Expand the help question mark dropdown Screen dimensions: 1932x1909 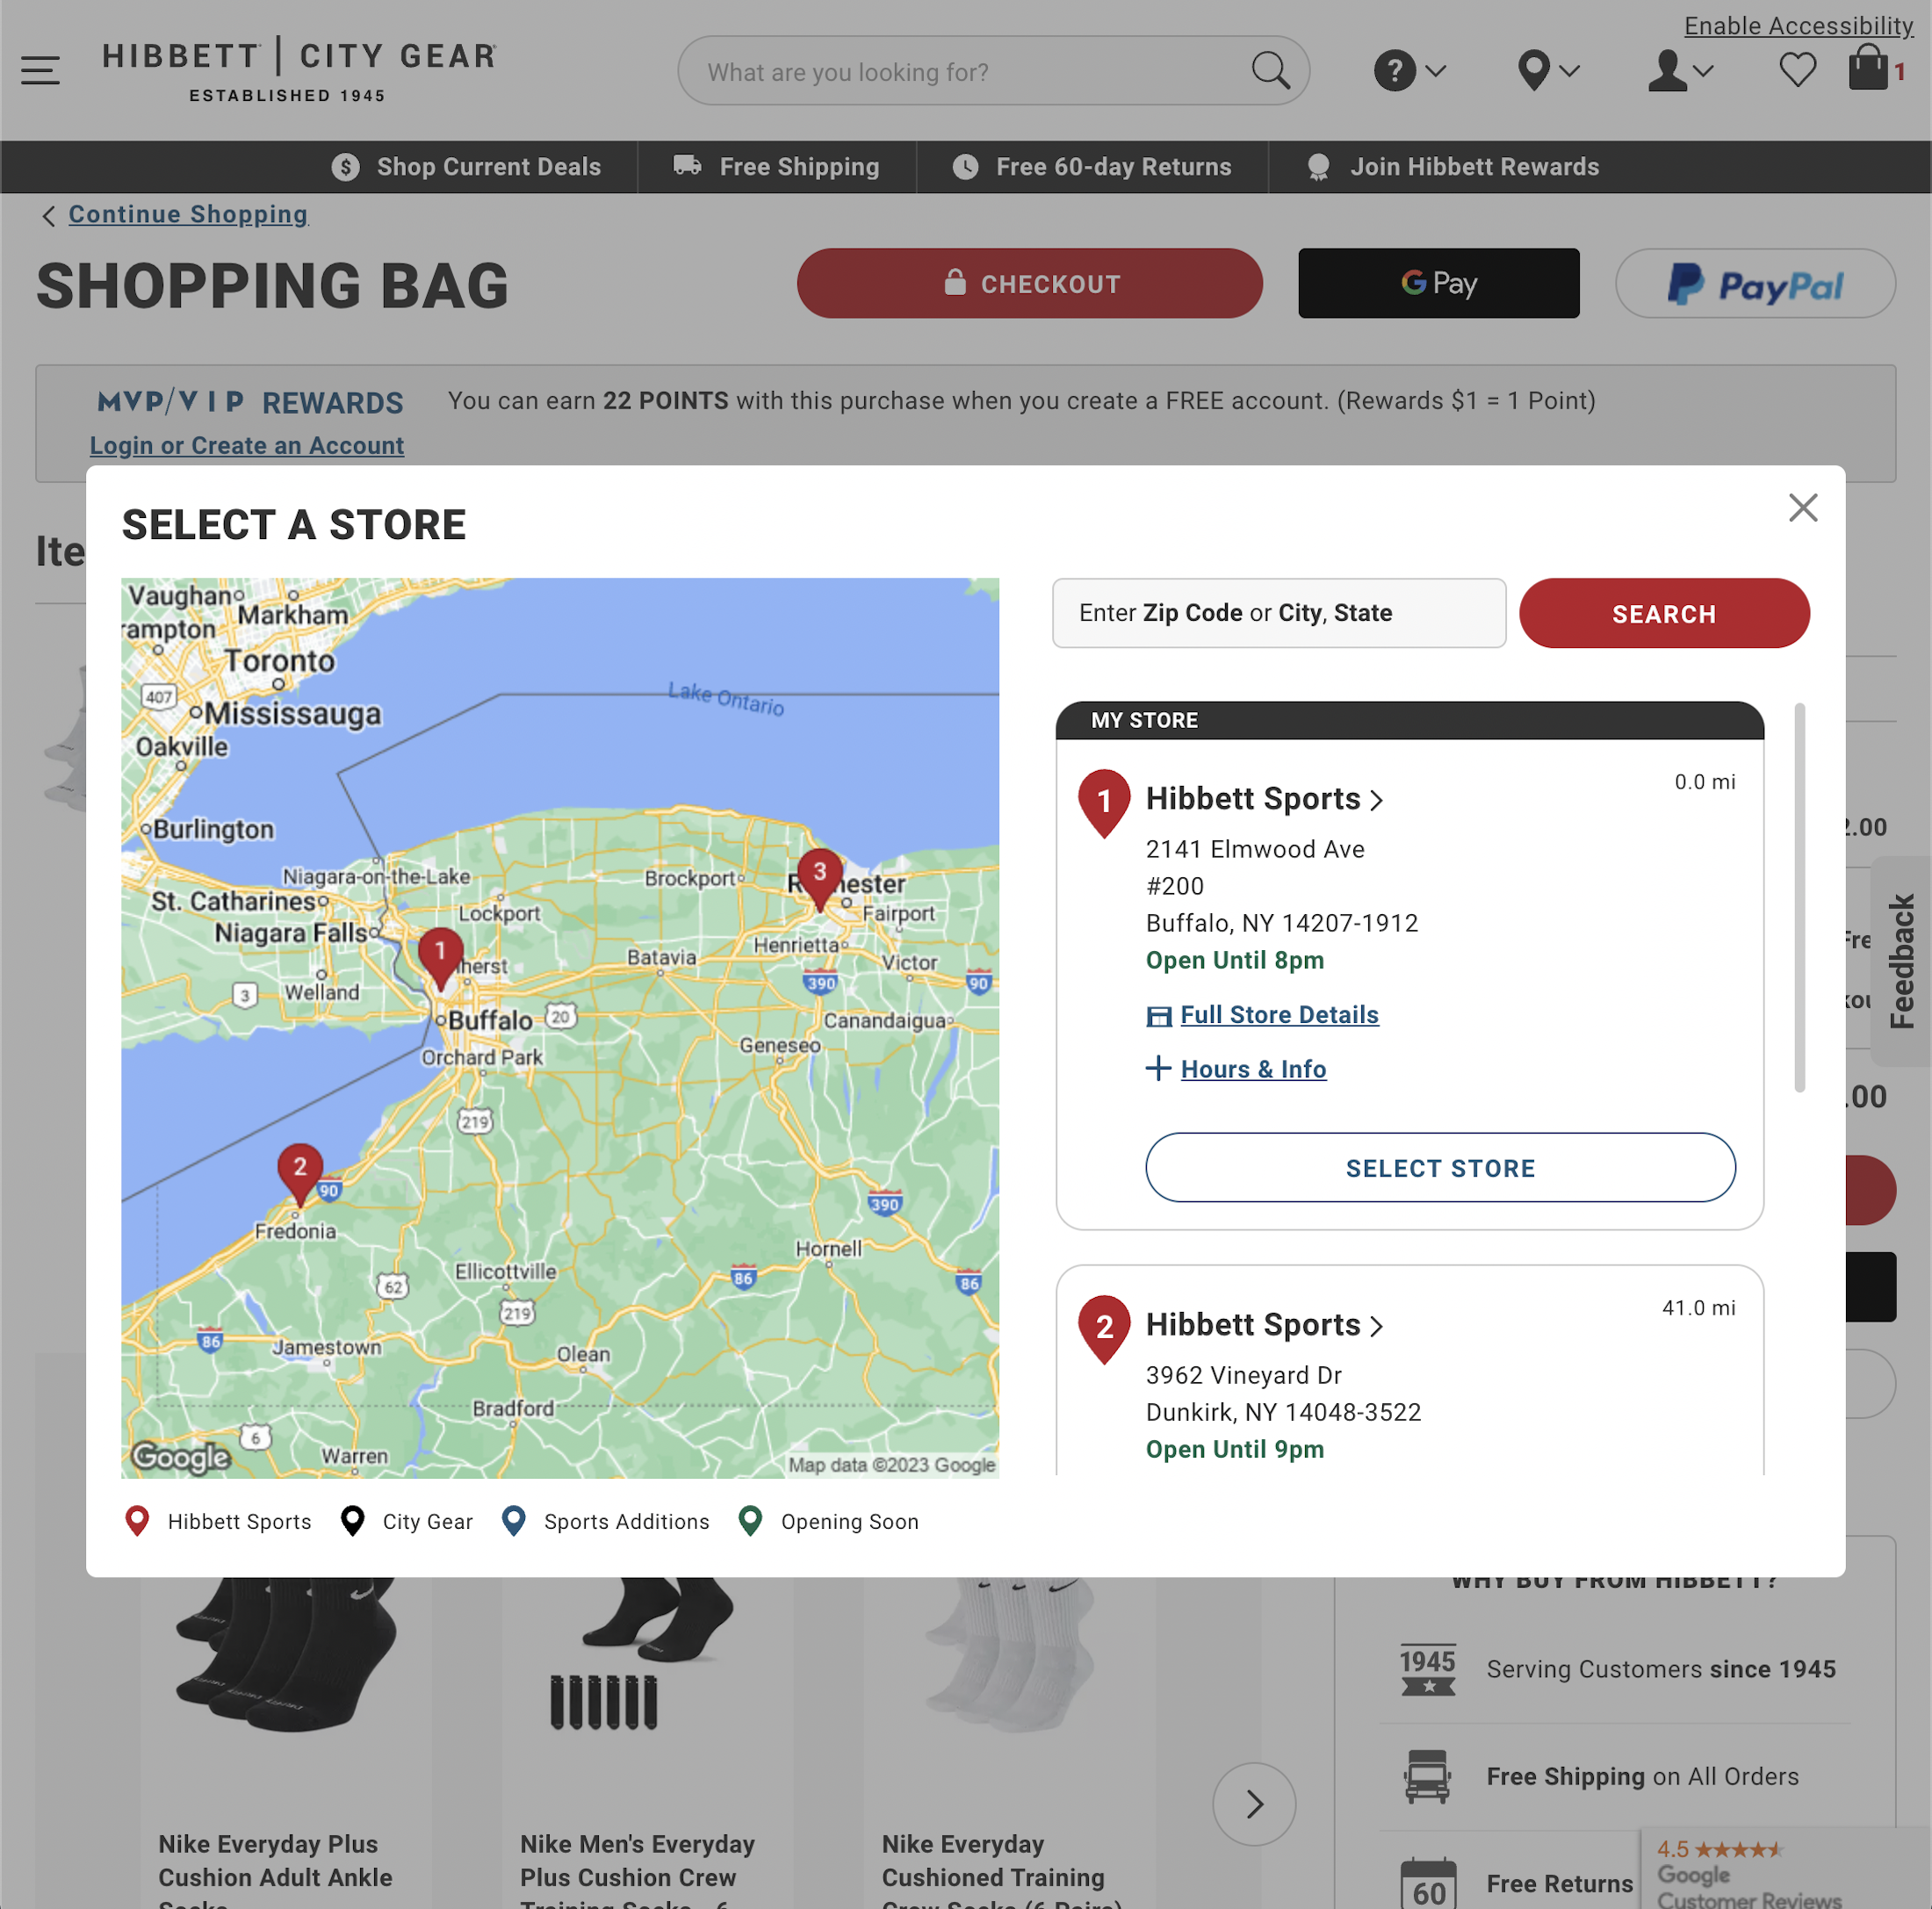coord(1408,71)
